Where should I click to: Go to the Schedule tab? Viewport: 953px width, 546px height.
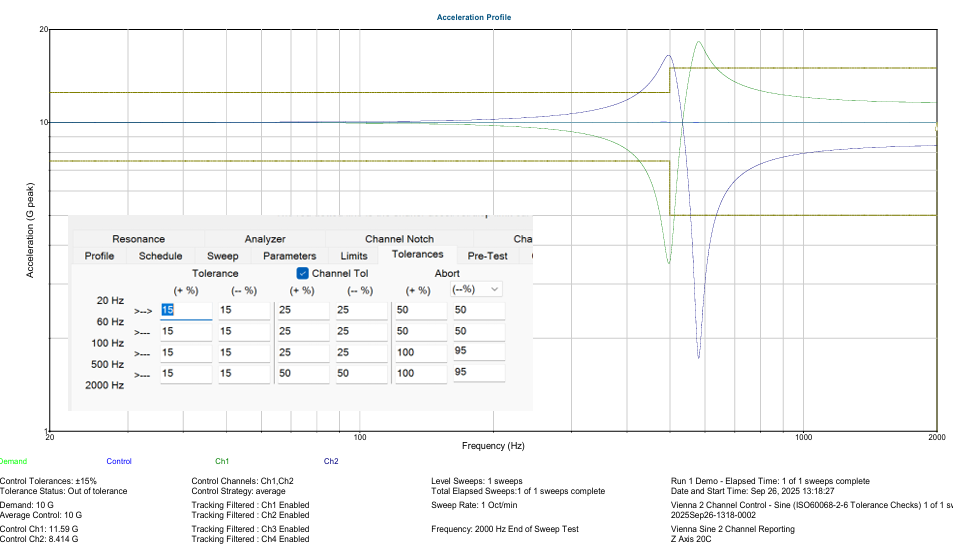[160, 256]
